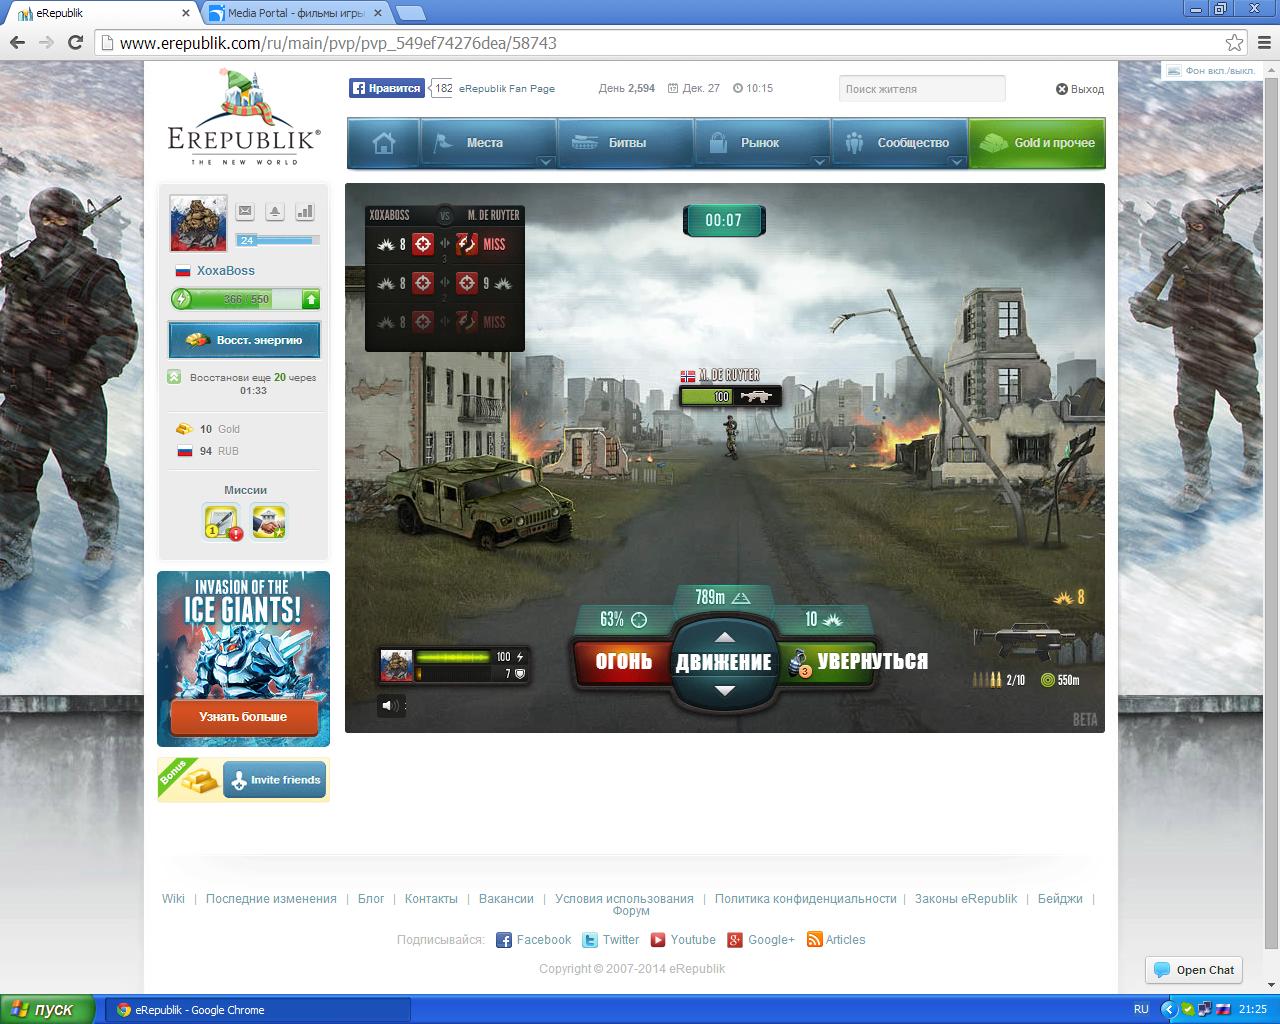The width and height of the screenshot is (1280, 1024).
Task: Expand the Рынок dropdown arrow
Action: (820, 161)
